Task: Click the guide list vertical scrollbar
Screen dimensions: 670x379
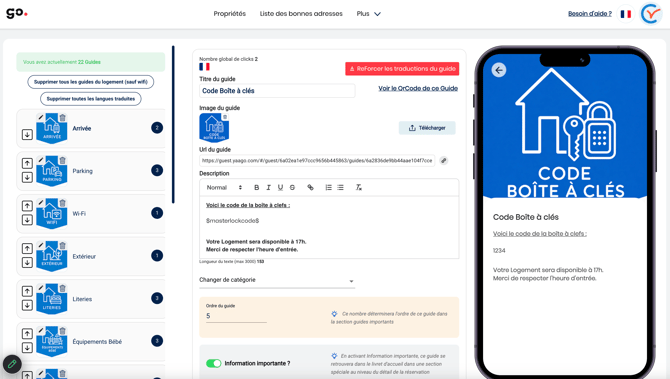Action: (173, 124)
